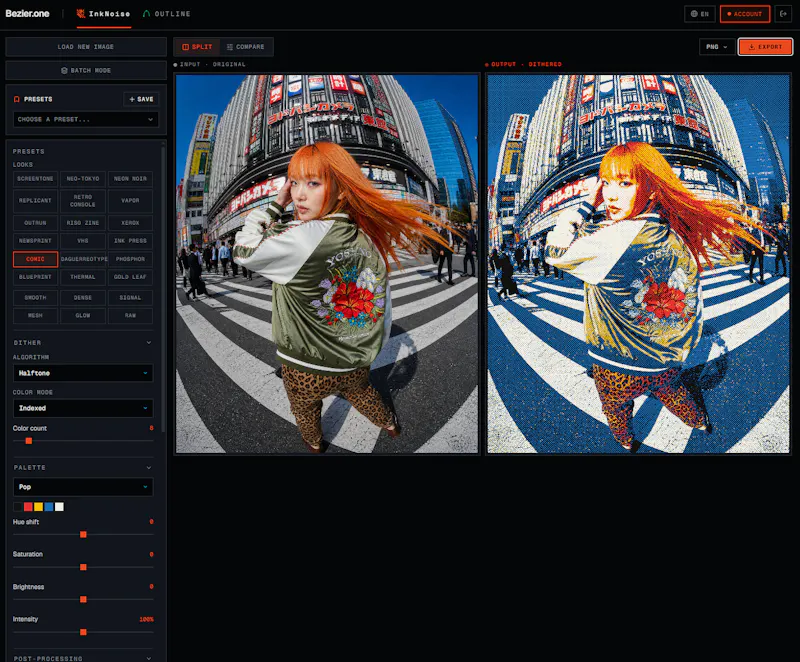Choose the Newsprint preset
Image resolution: width=800 pixels, height=662 pixels.
pyautogui.click(x=35, y=241)
